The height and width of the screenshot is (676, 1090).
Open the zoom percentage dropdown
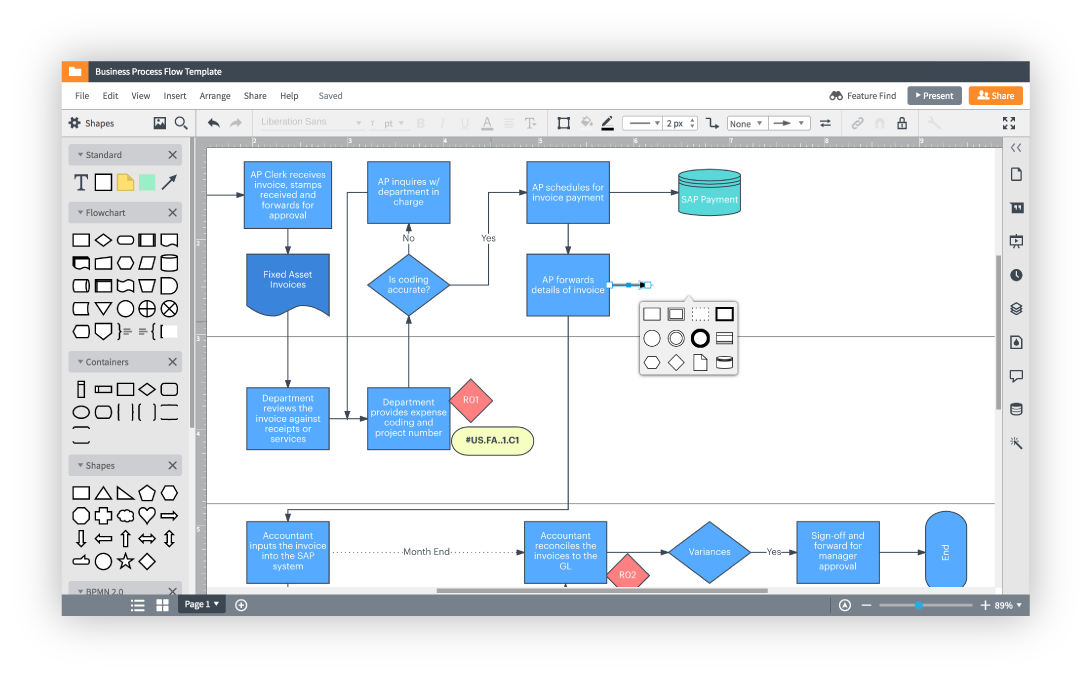(x=1008, y=605)
